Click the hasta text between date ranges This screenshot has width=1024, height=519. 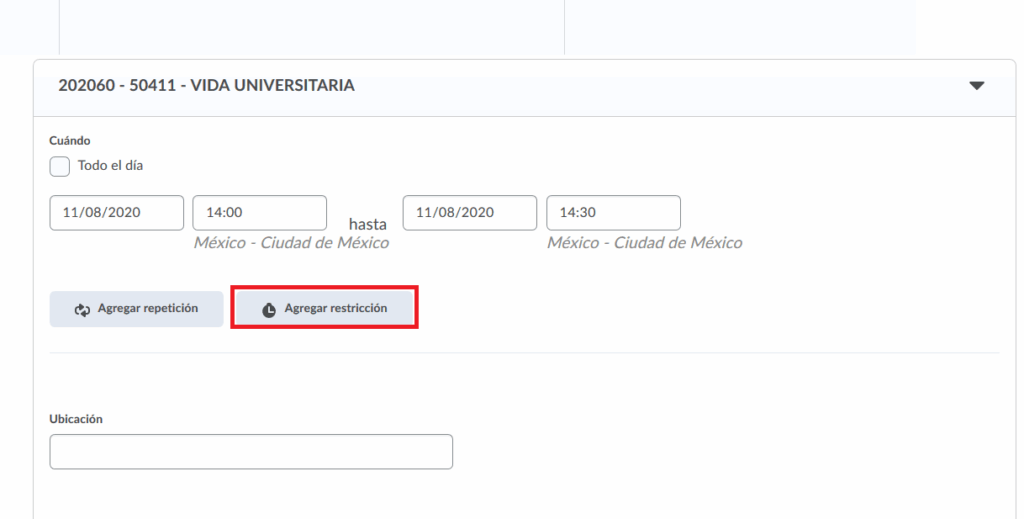[x=367, y=225]
